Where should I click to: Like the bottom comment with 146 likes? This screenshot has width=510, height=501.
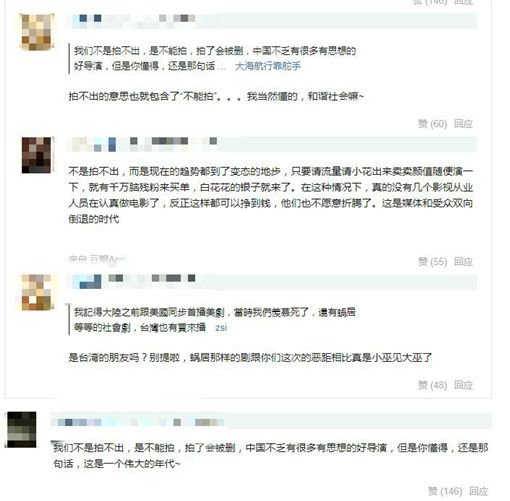pos(445,491)
